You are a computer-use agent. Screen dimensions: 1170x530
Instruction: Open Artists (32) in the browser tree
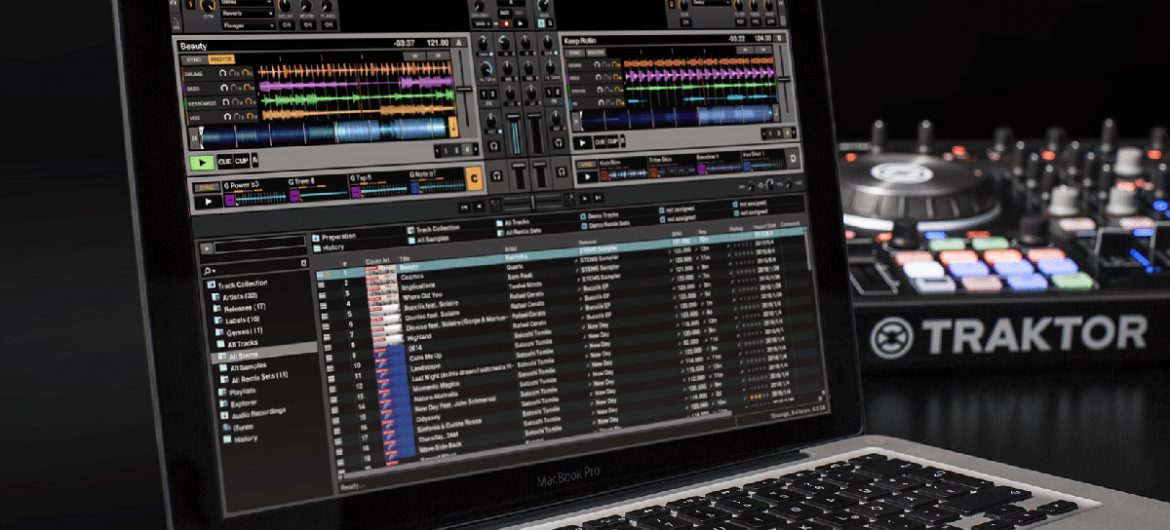240,296
